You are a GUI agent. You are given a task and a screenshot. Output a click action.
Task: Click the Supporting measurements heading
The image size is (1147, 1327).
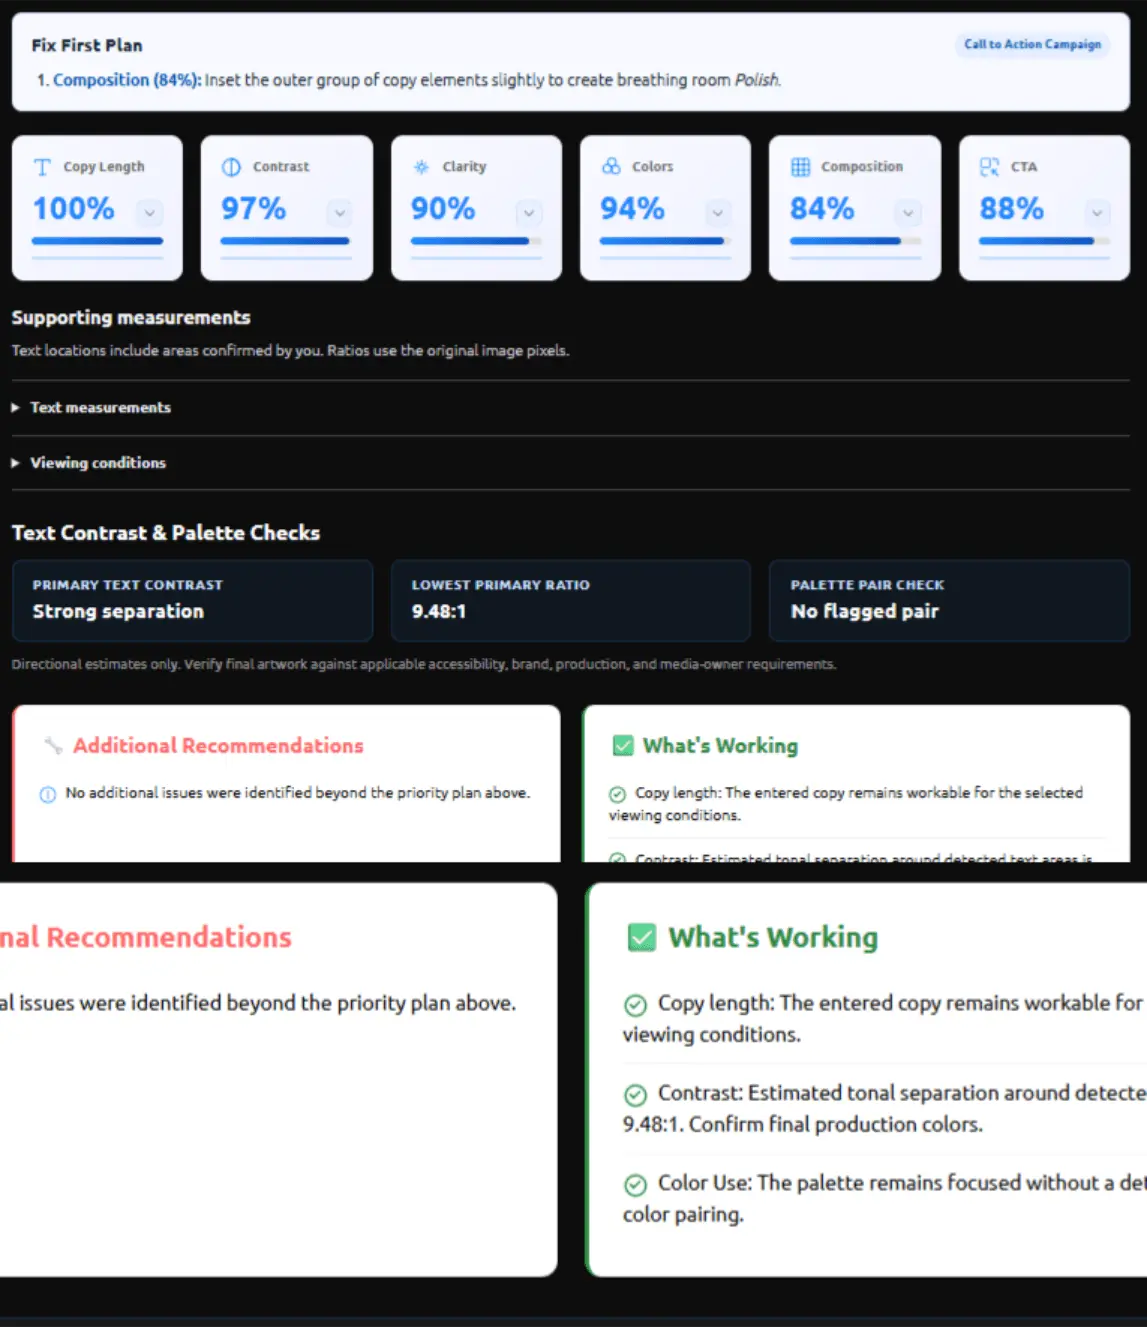coord(131,318)
